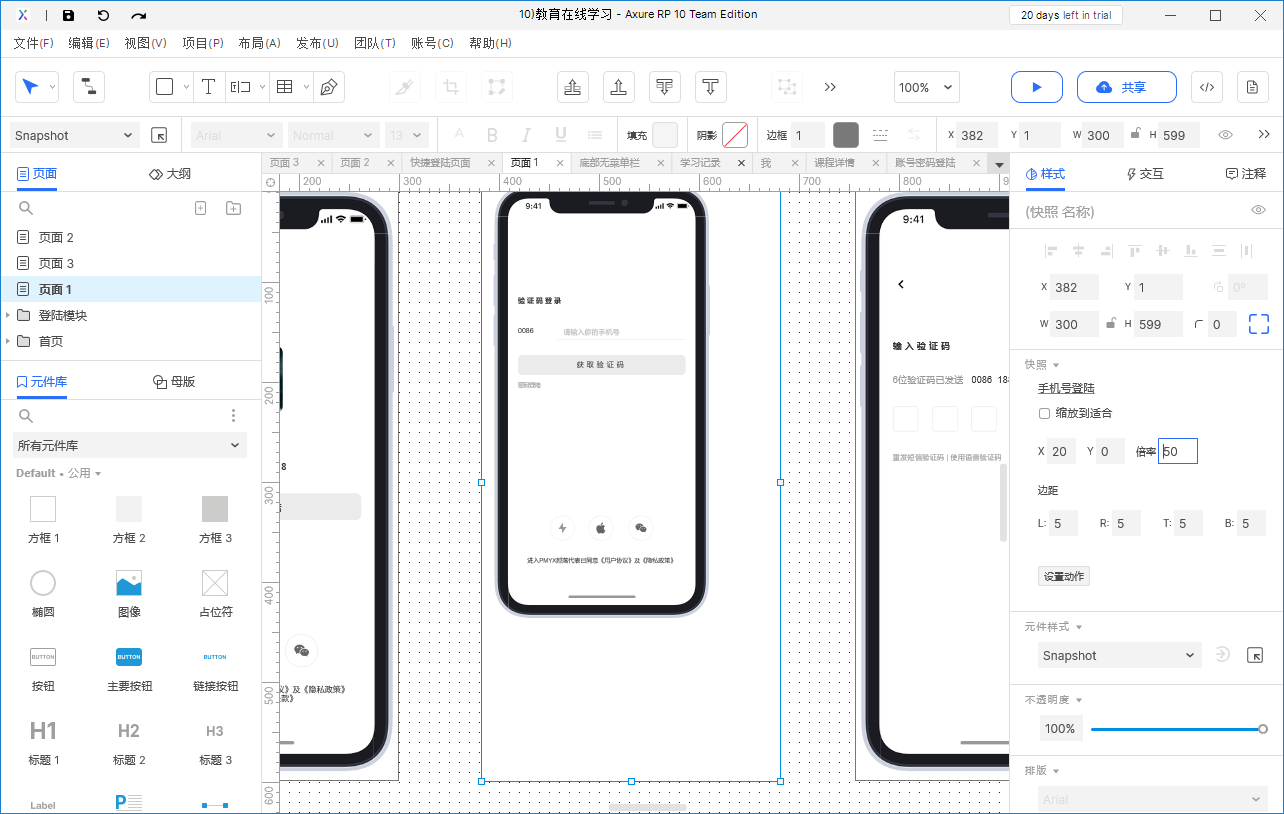
Task: Choose the rectangle shape tool
Action: [165, 87]
